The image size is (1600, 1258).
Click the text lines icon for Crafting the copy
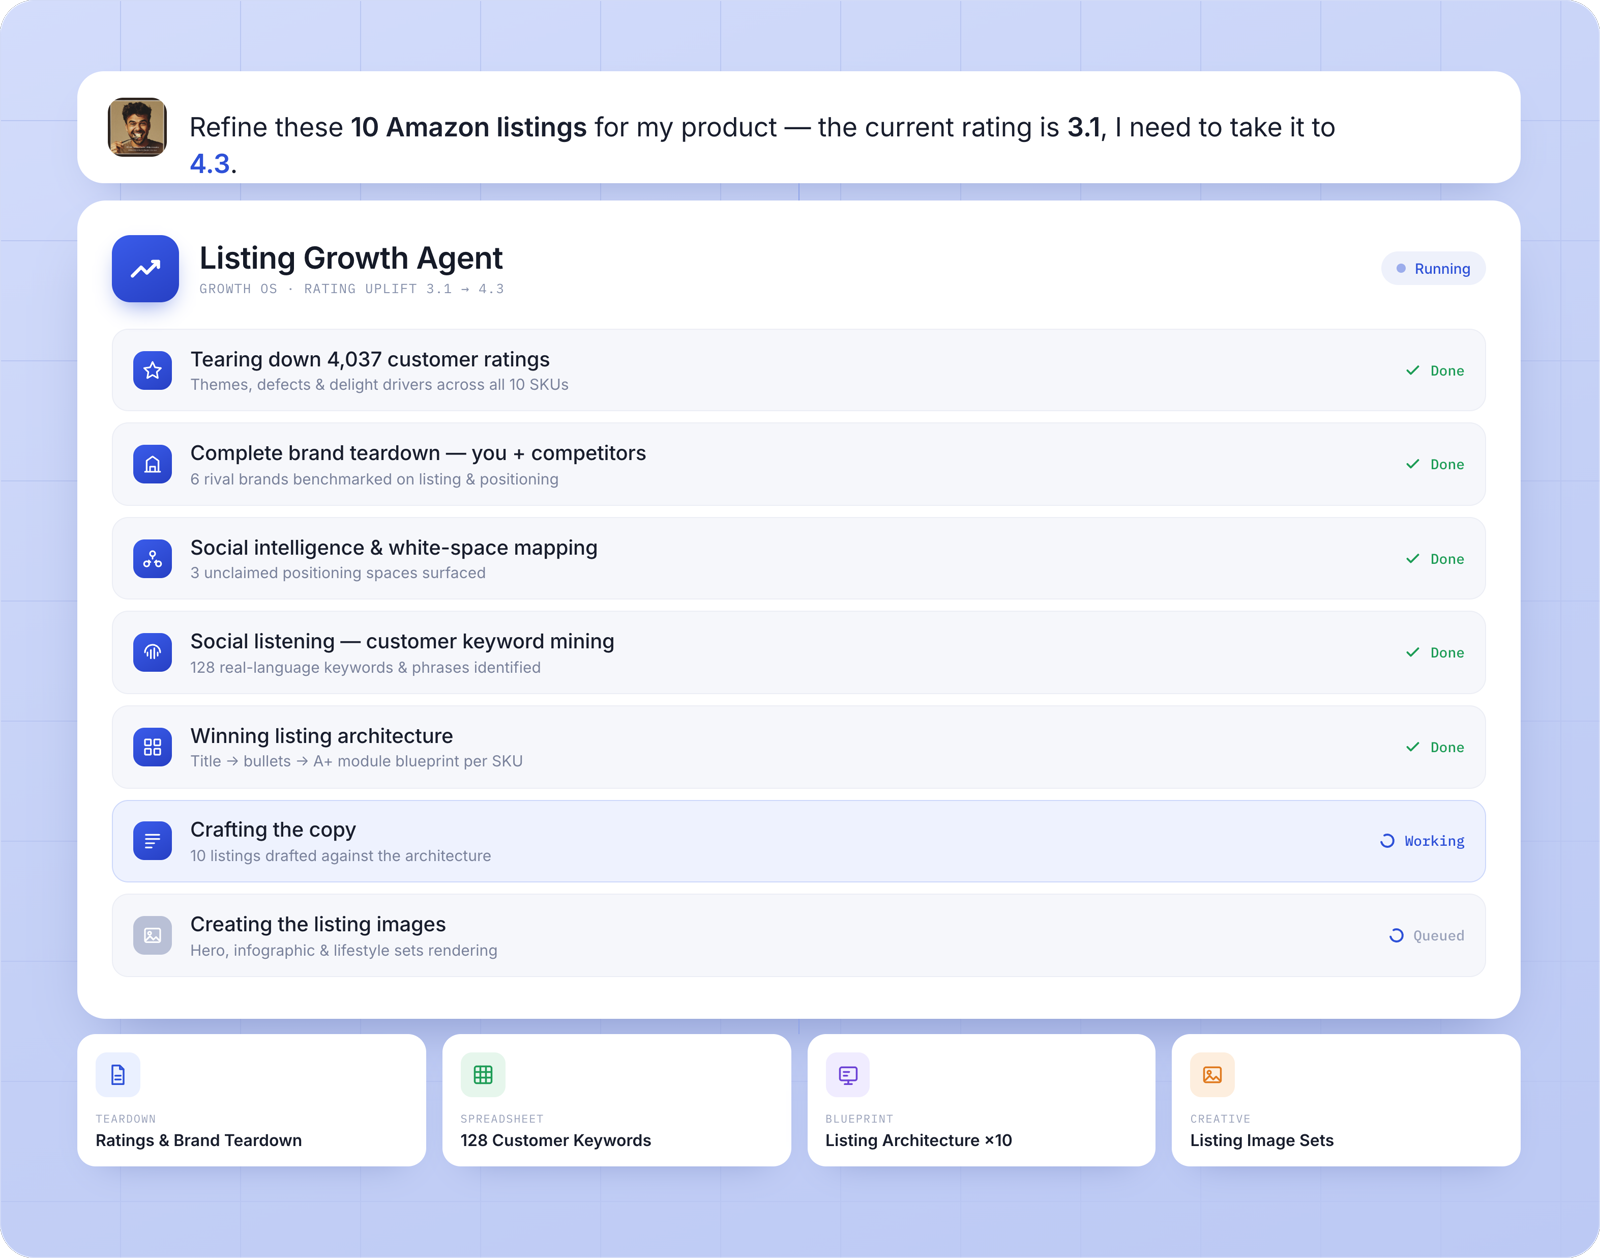[152, 841]
